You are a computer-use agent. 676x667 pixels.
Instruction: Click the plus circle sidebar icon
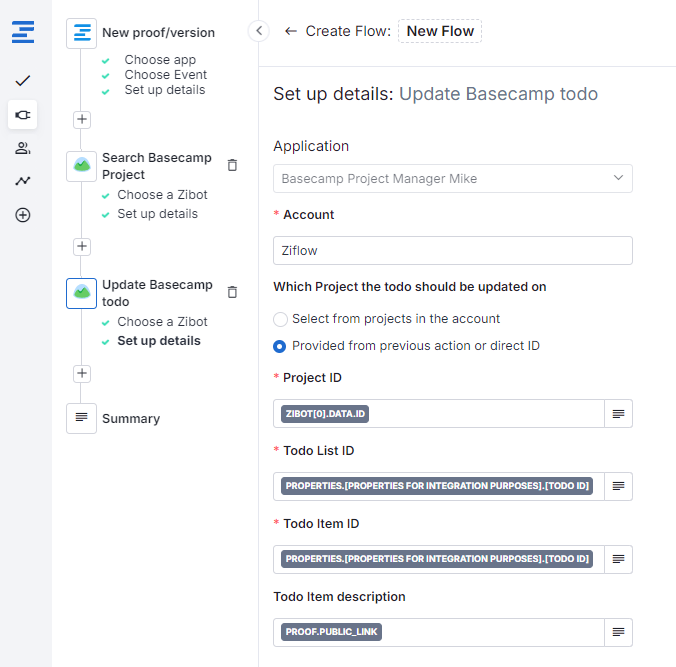23,215
